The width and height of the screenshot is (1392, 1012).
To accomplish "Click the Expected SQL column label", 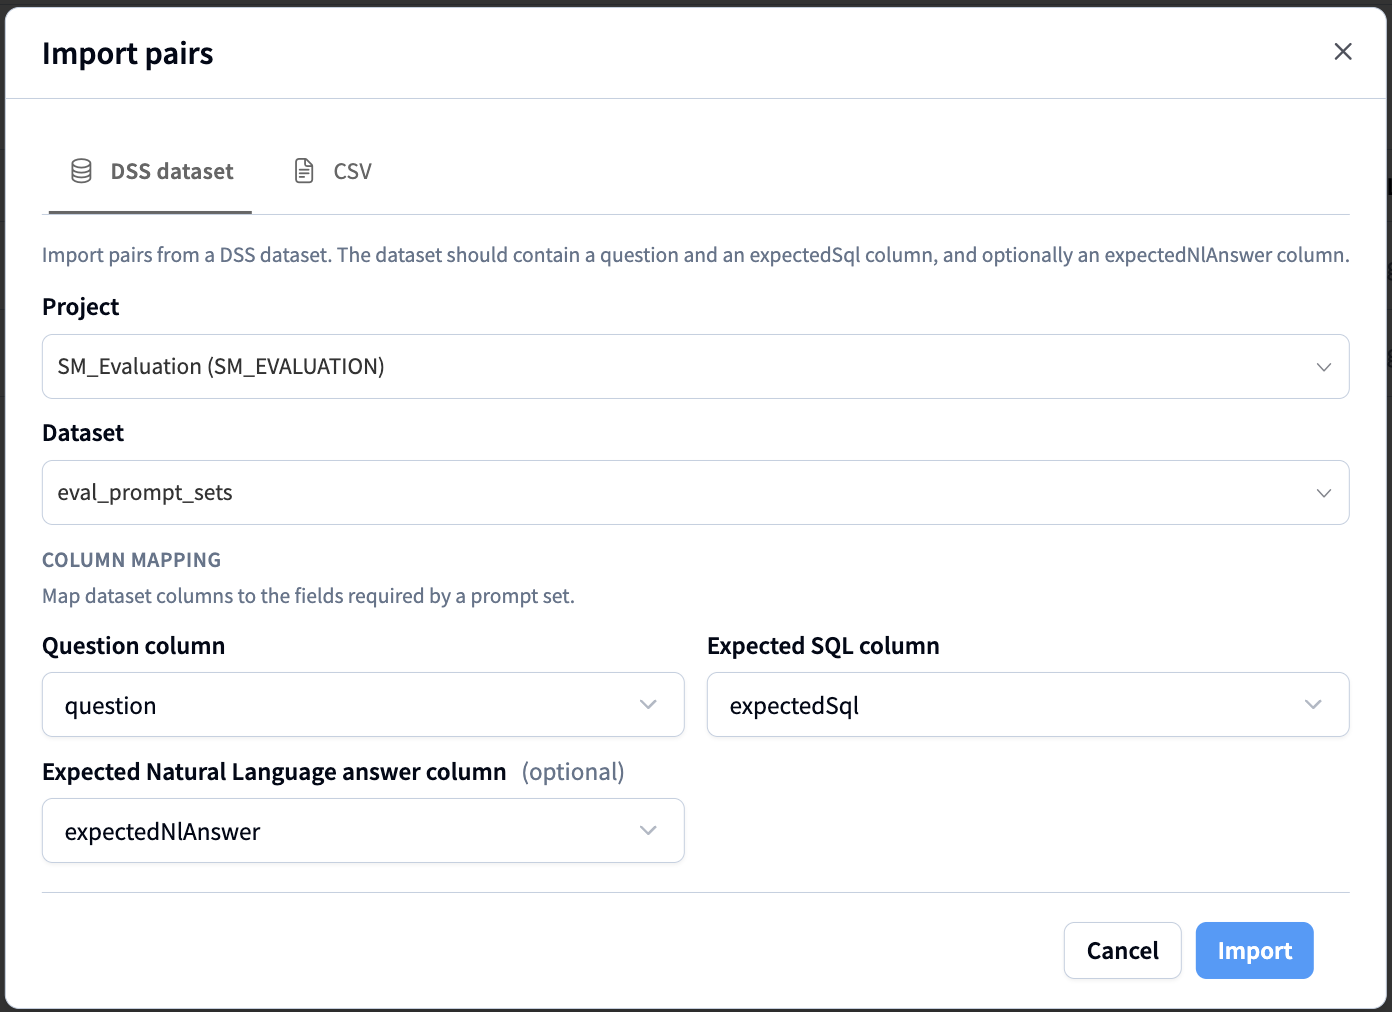I will (823, 646).
